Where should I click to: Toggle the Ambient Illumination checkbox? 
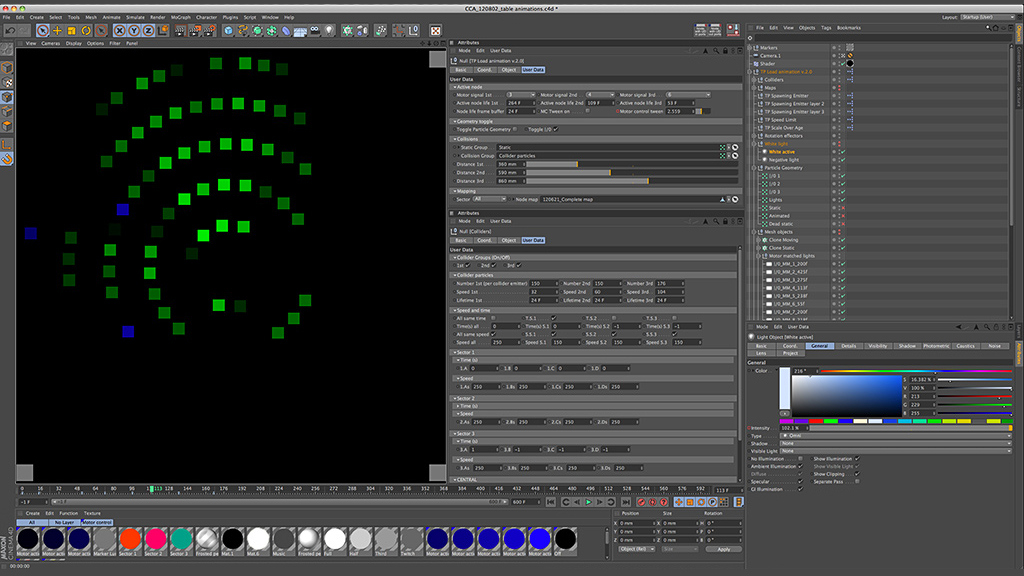click(x=800, y=466)
